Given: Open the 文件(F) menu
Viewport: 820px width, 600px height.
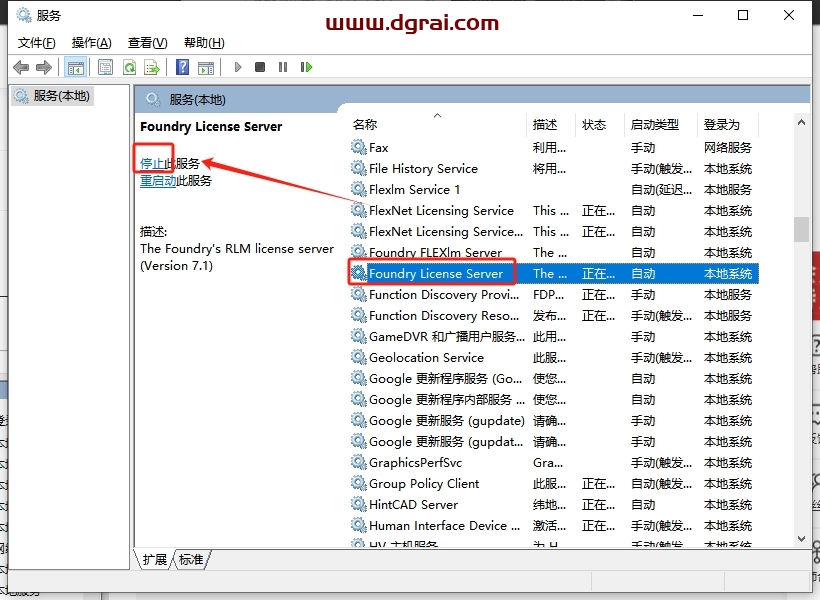Looking at the screenshot, I should point(37,43).
